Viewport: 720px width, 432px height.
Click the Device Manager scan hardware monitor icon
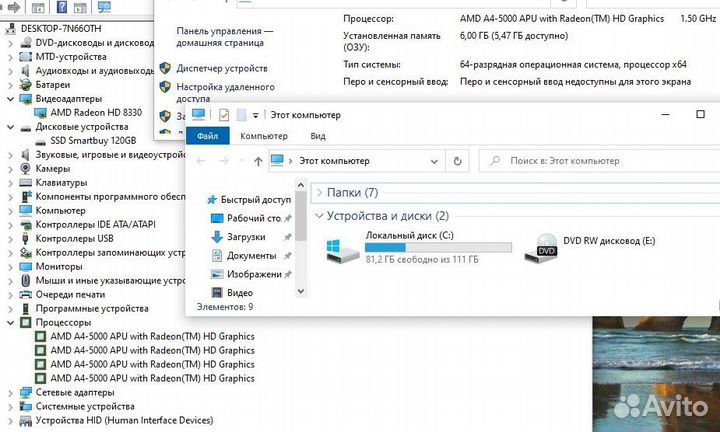(104, 7)
